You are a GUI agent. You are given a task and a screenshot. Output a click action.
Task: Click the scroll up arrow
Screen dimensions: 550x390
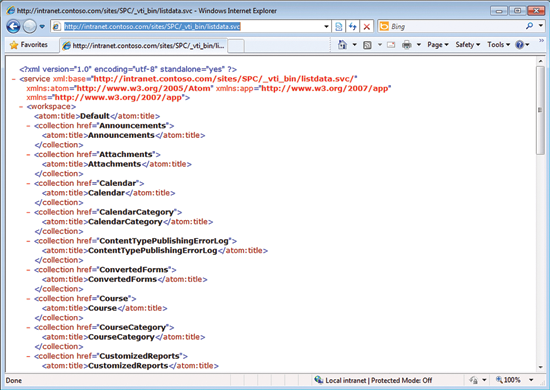pos(541,61)
